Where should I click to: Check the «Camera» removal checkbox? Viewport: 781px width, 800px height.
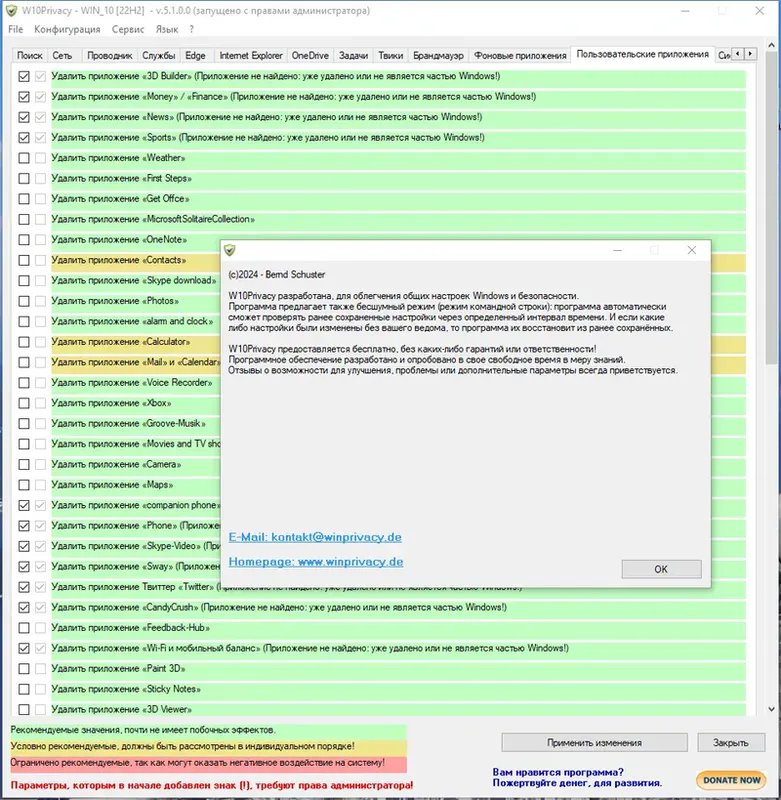tap(24, 464)
